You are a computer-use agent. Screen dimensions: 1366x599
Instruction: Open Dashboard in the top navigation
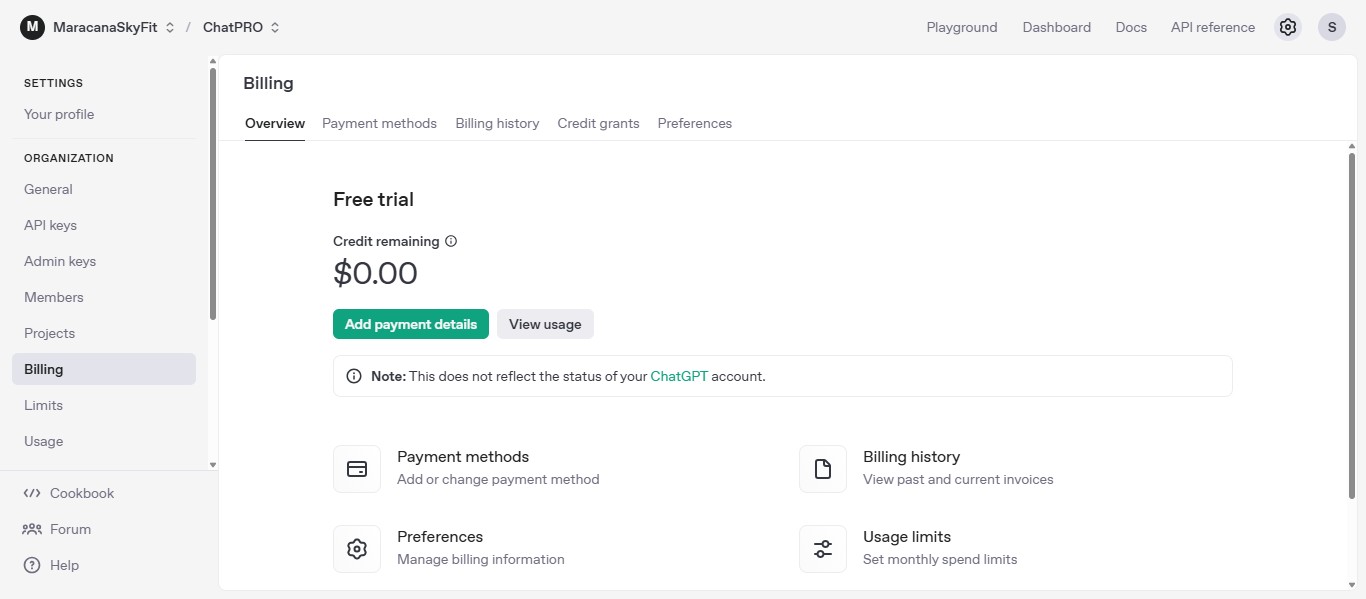coord(1056,27)
